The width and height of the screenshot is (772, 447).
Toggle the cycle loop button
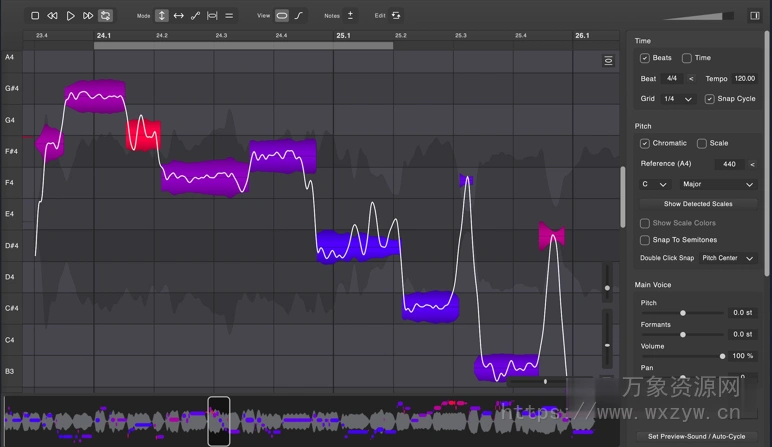[x=105, y=16]
